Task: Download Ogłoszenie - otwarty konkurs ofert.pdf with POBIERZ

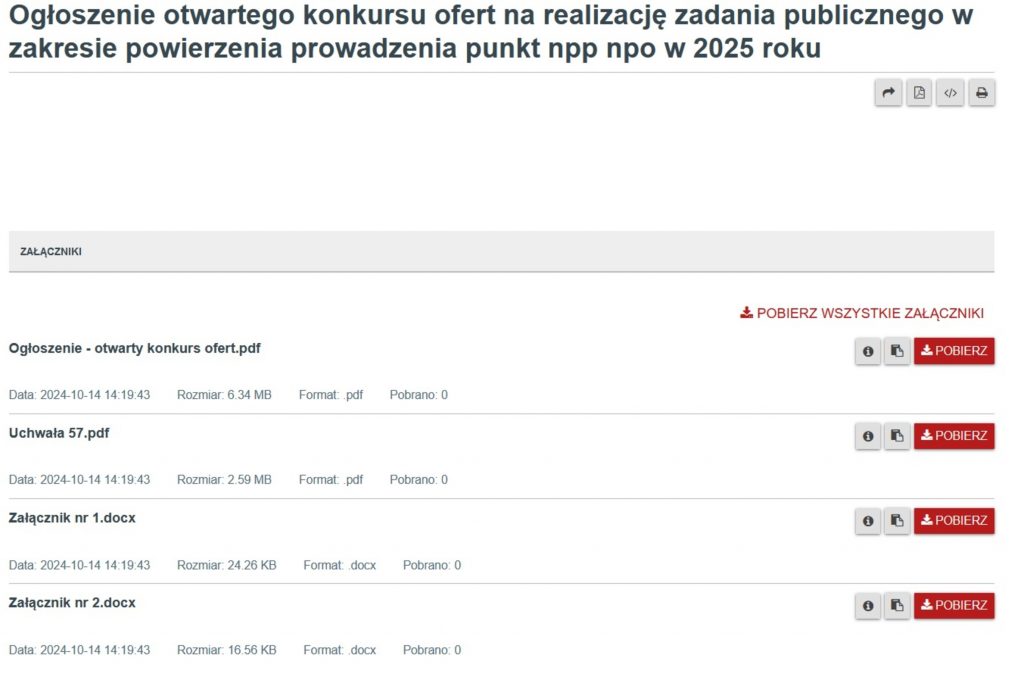Action: 954,351
